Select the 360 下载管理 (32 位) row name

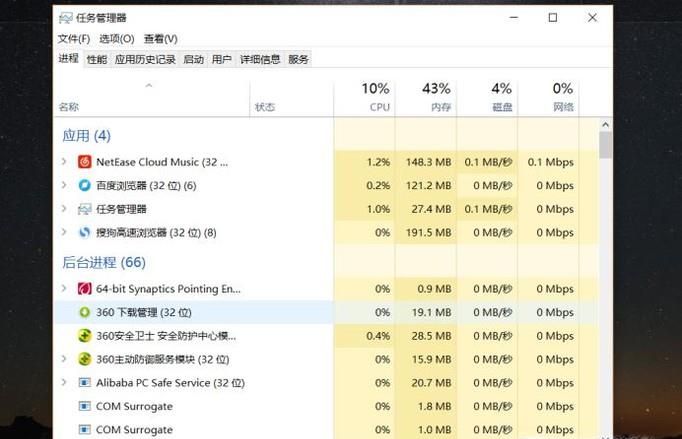click(144, 312)
